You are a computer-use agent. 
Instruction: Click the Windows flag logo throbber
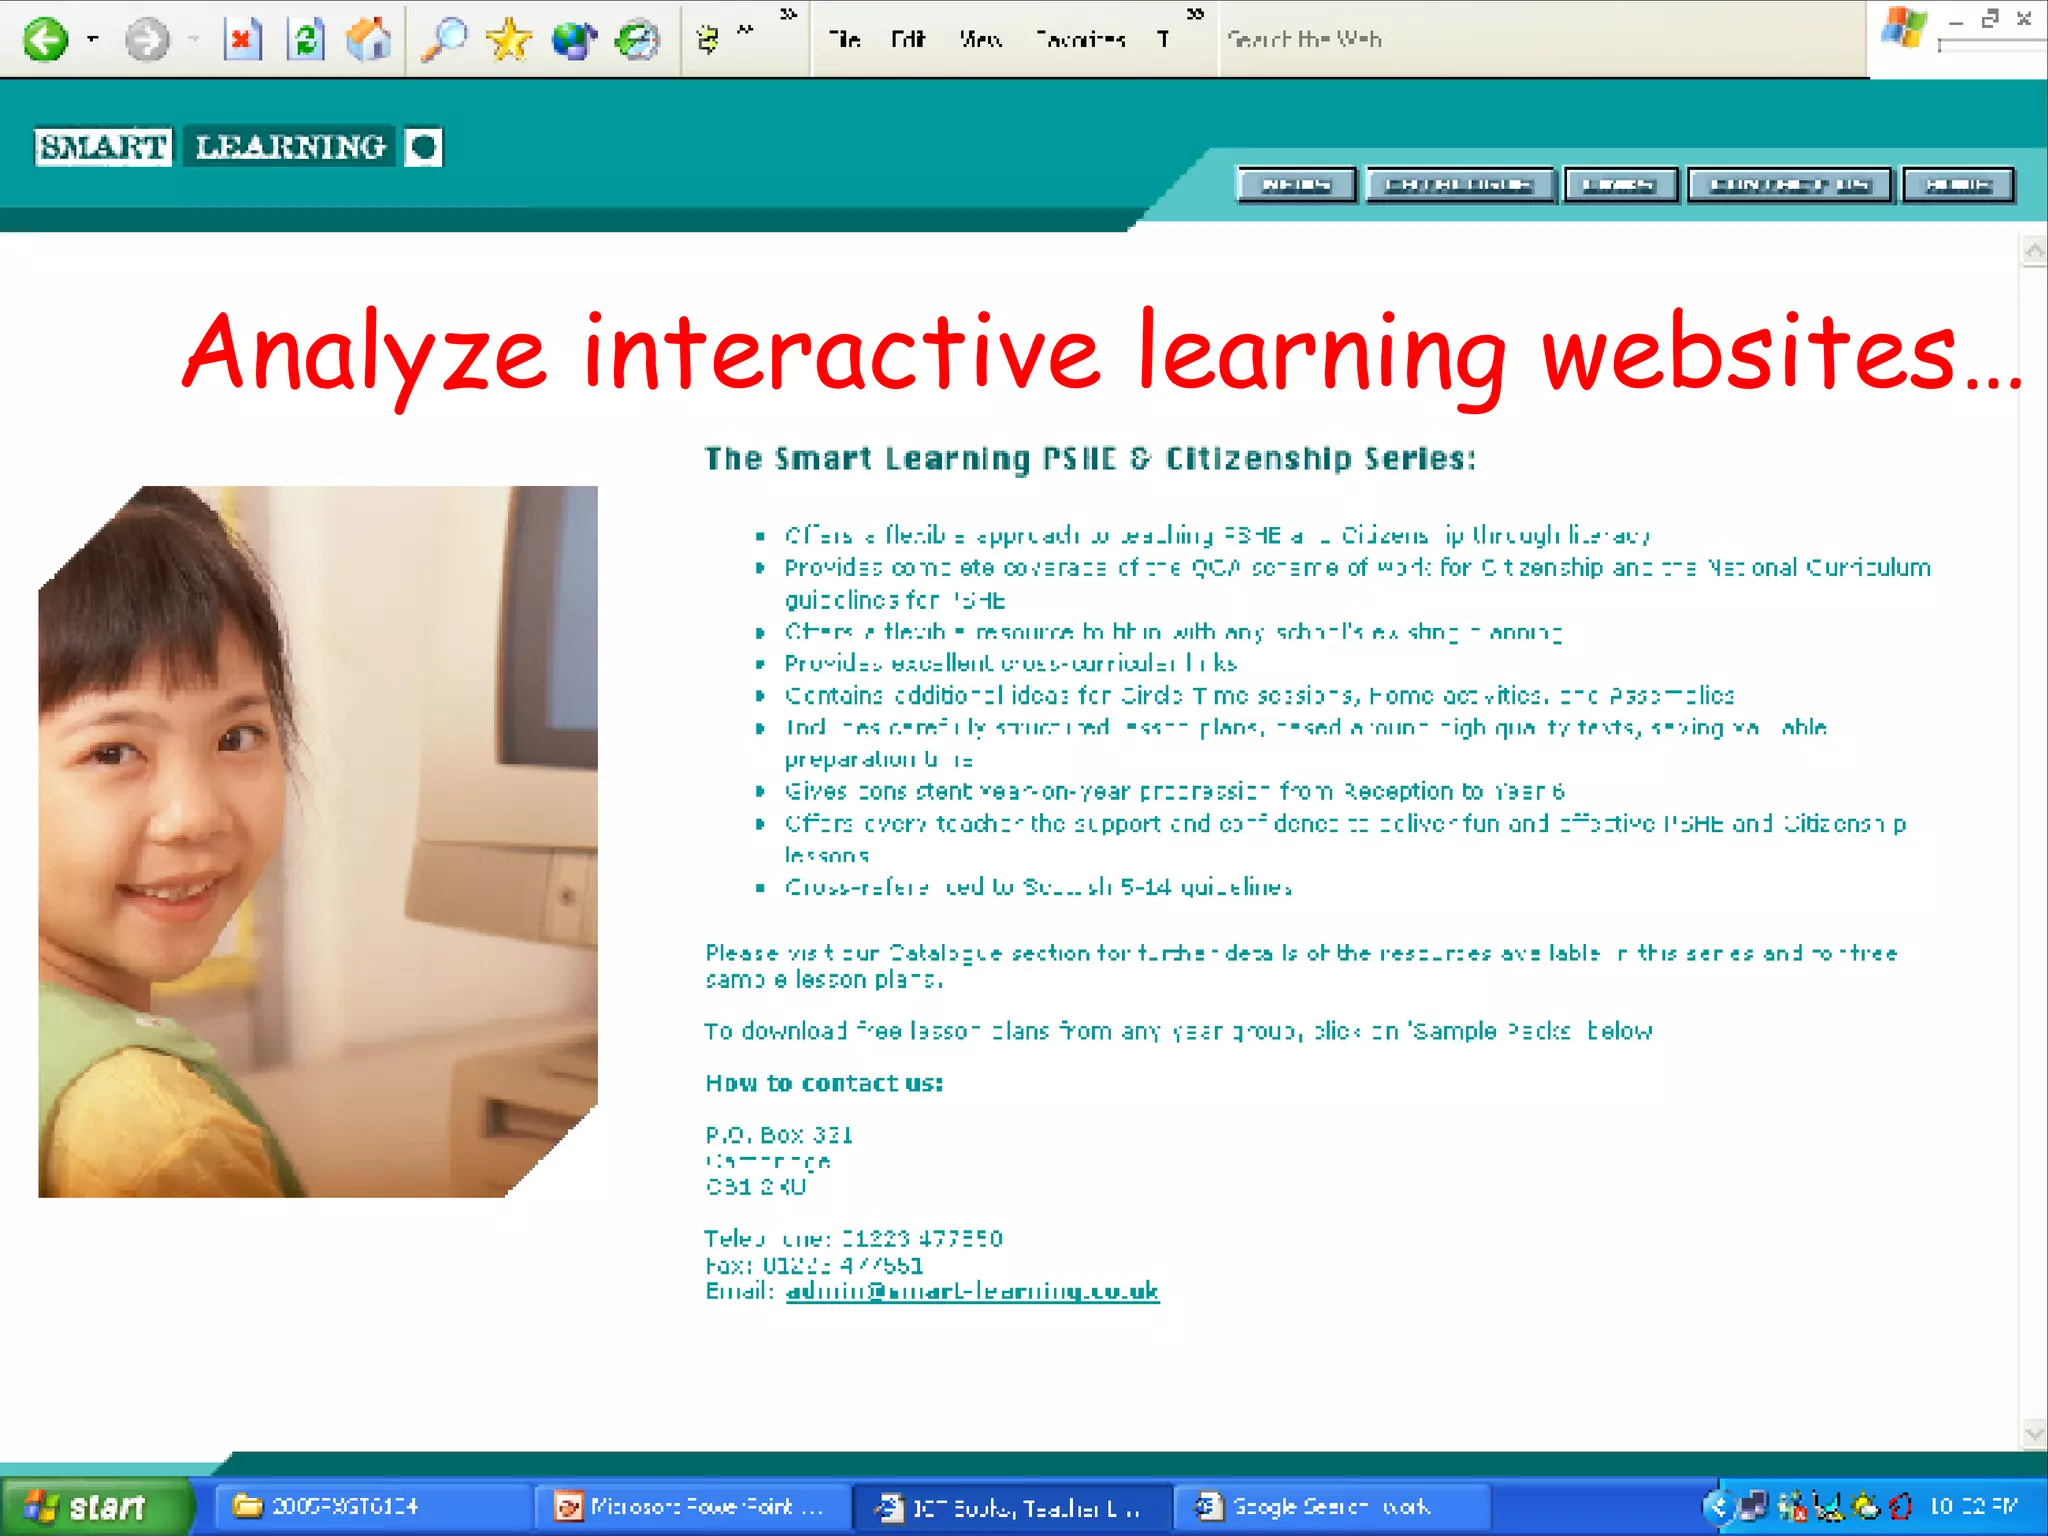pos(1903,28)
